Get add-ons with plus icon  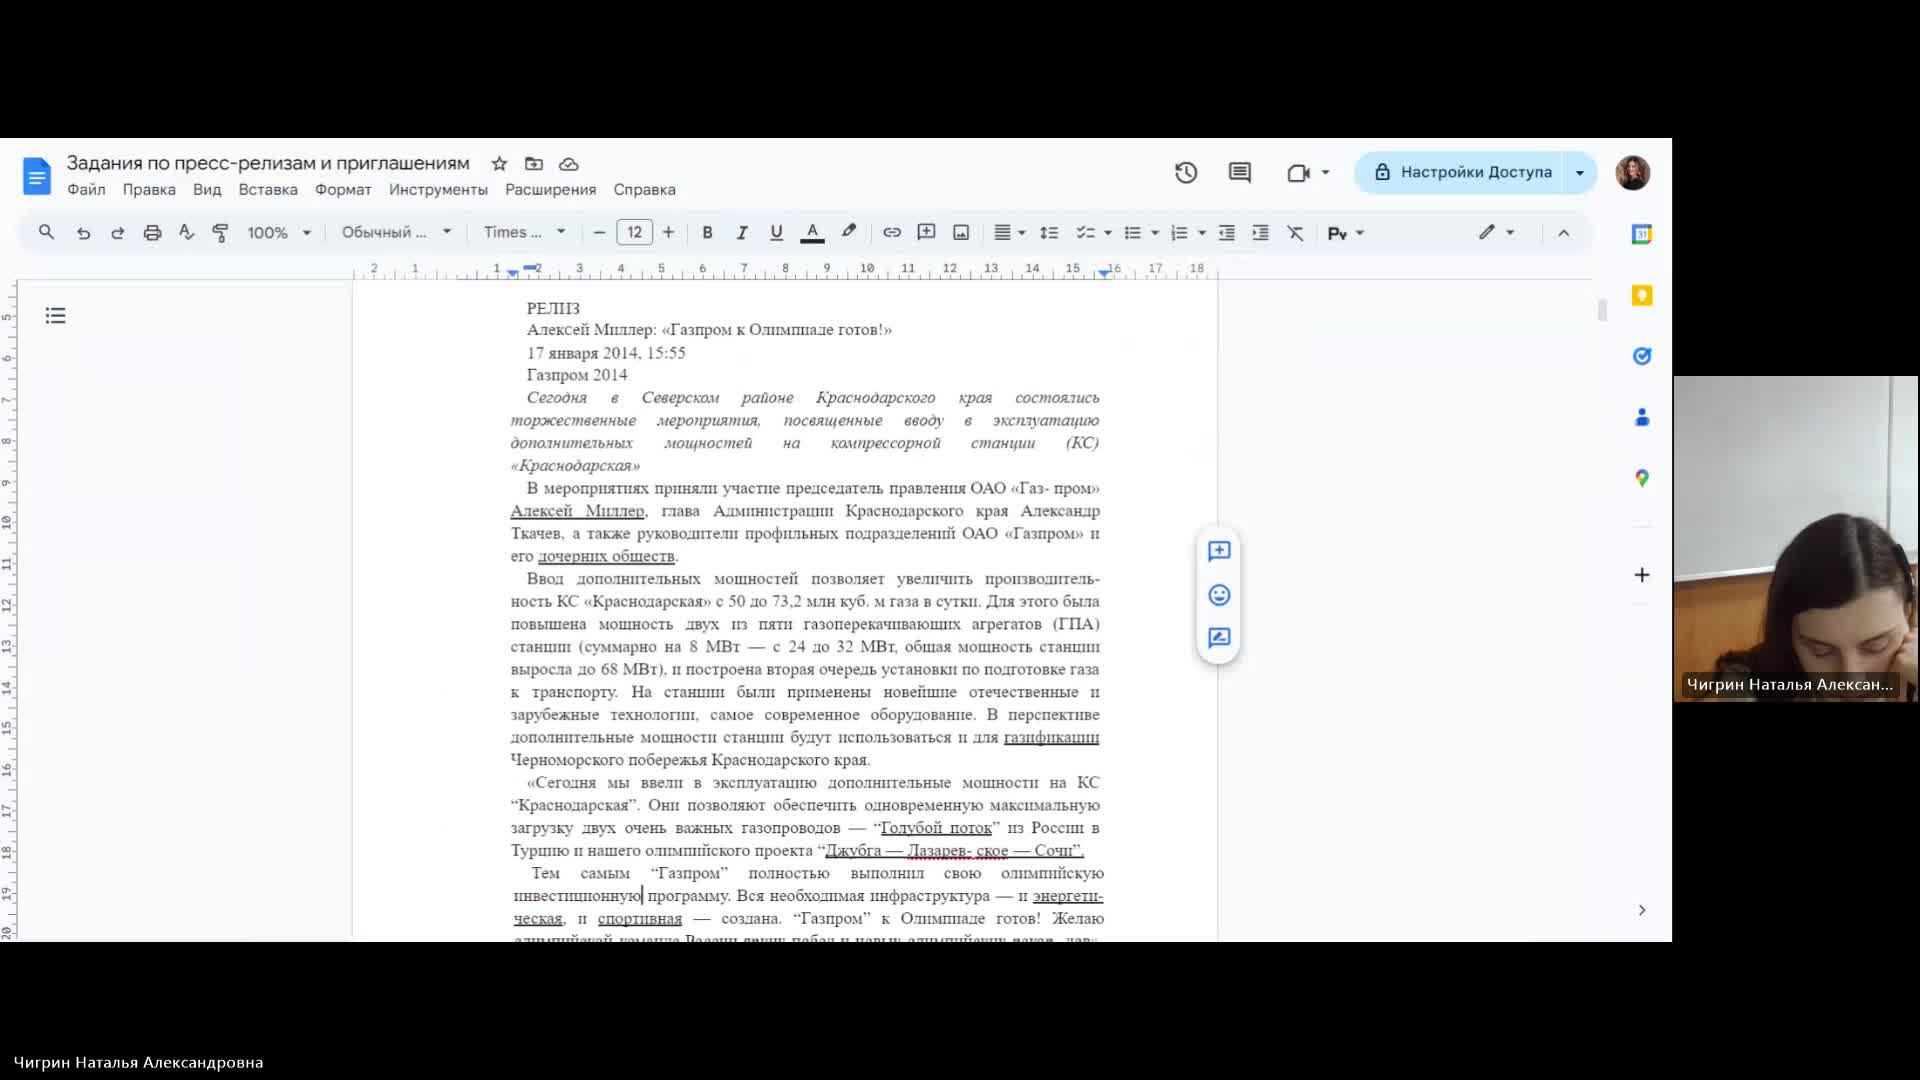click(x=1642, y=575)
